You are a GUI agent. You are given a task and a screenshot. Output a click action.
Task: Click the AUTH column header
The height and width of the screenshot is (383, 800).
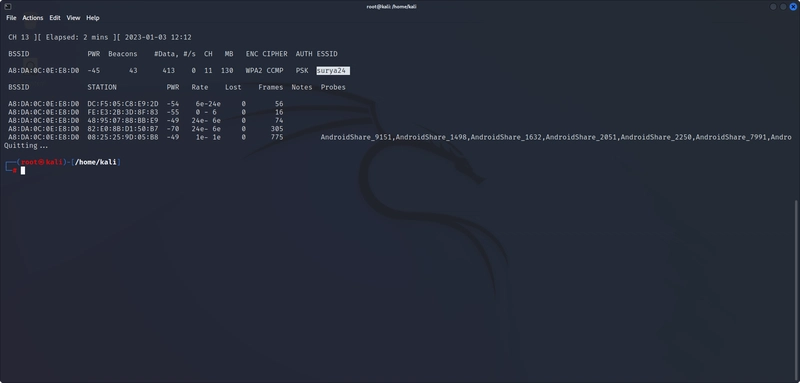[x=304, y=54]
